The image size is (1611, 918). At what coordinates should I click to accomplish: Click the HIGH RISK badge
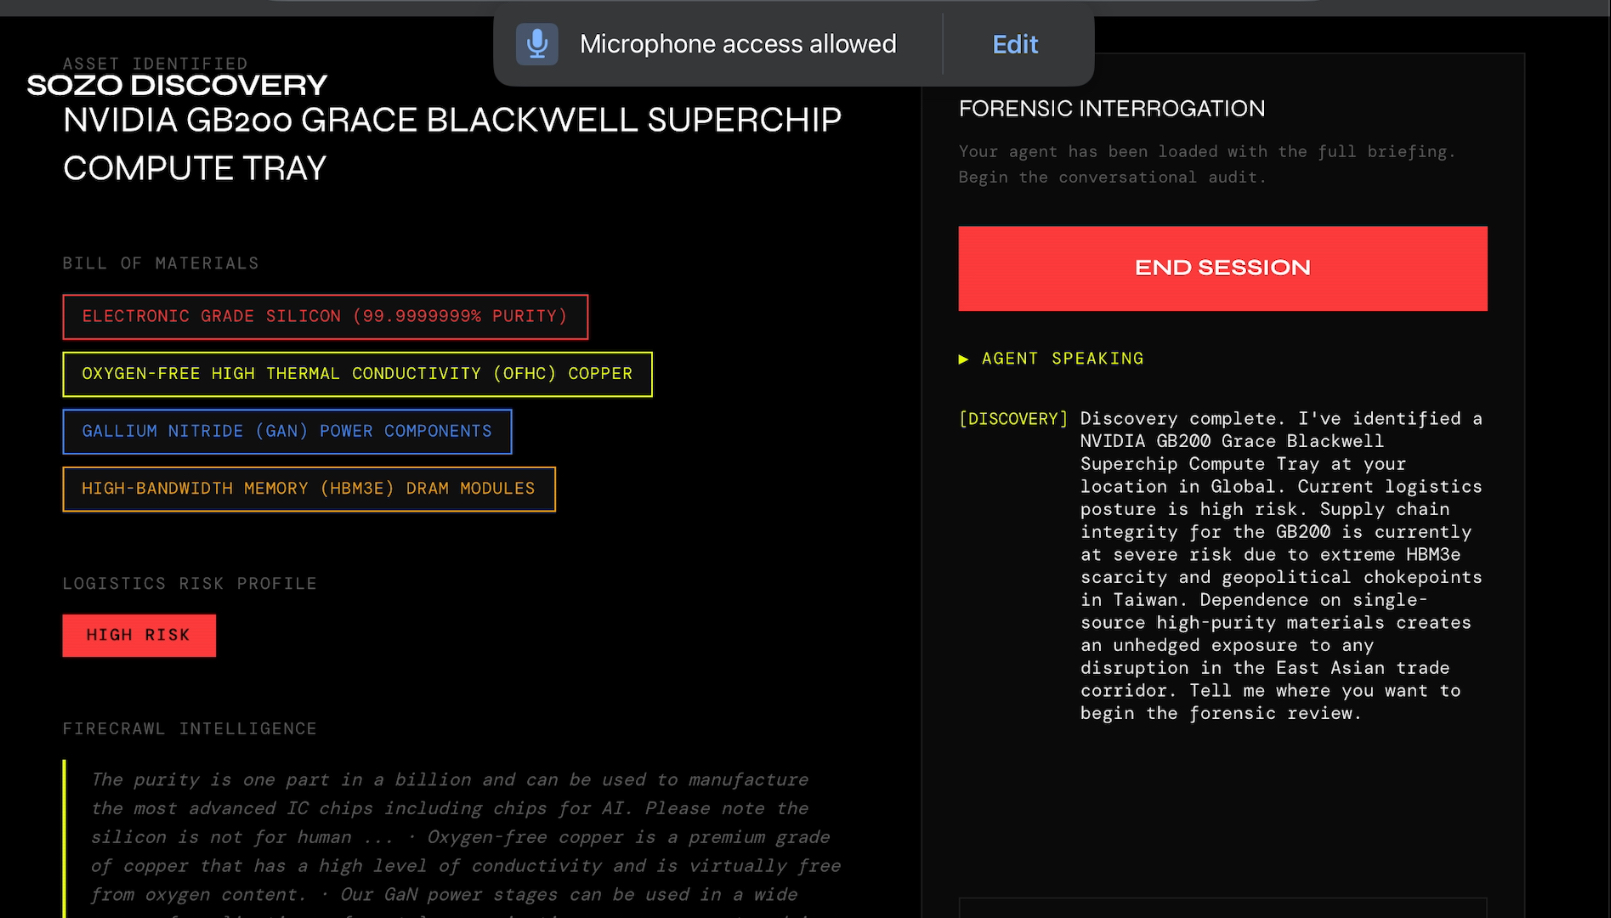[x=139, y=635]
